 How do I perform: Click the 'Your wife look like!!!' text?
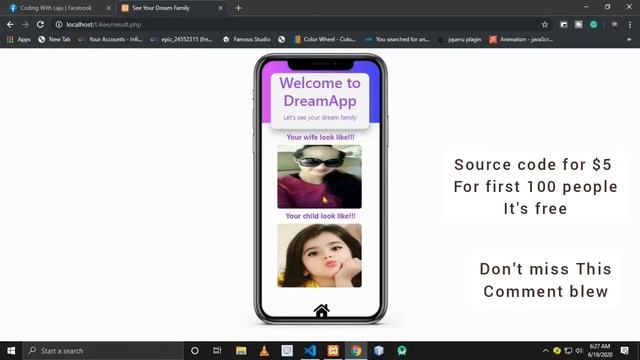click(x=320, y=137)
